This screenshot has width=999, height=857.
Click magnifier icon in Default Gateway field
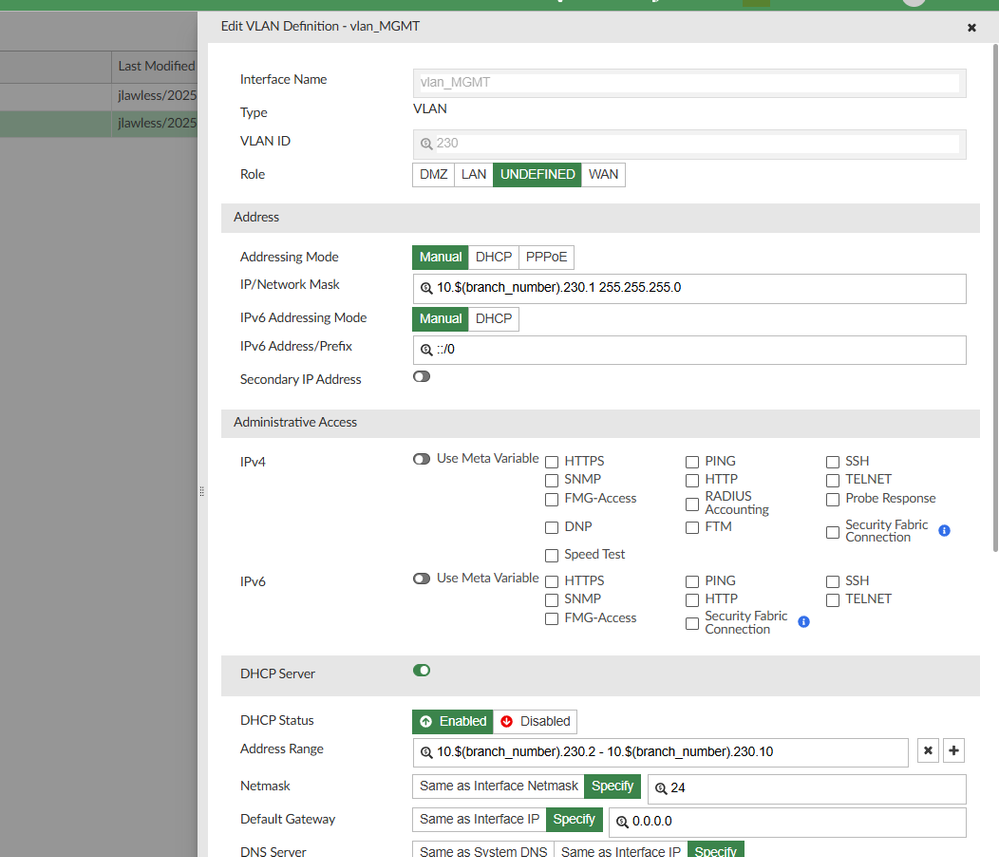point(622,822)
